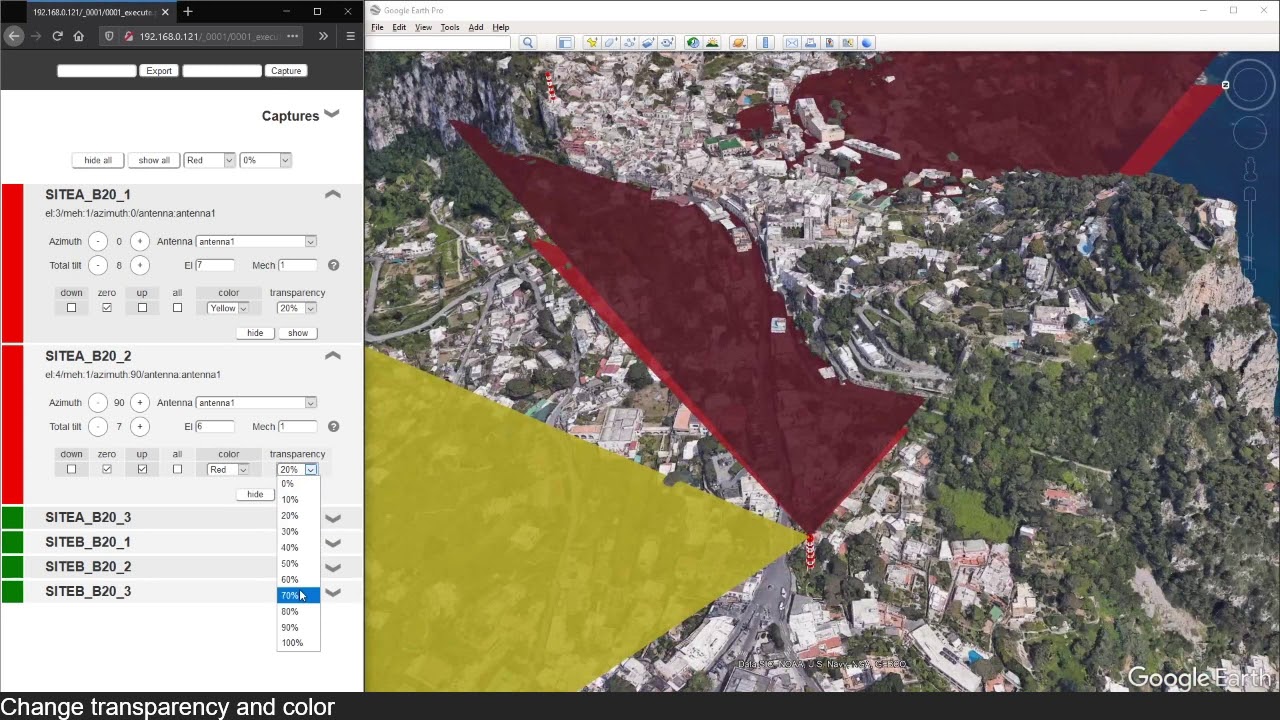The image size is (1280, 720).
Task: Click the blue Earth globe toolbar icon
Action: 867,42
